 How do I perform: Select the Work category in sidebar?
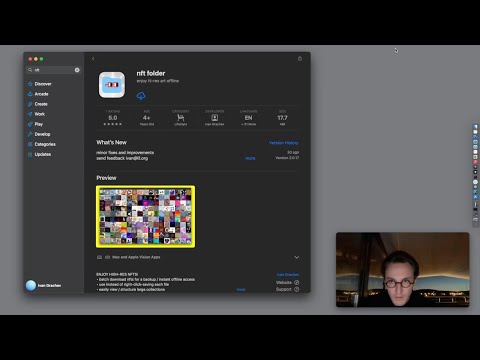[39, 114]
